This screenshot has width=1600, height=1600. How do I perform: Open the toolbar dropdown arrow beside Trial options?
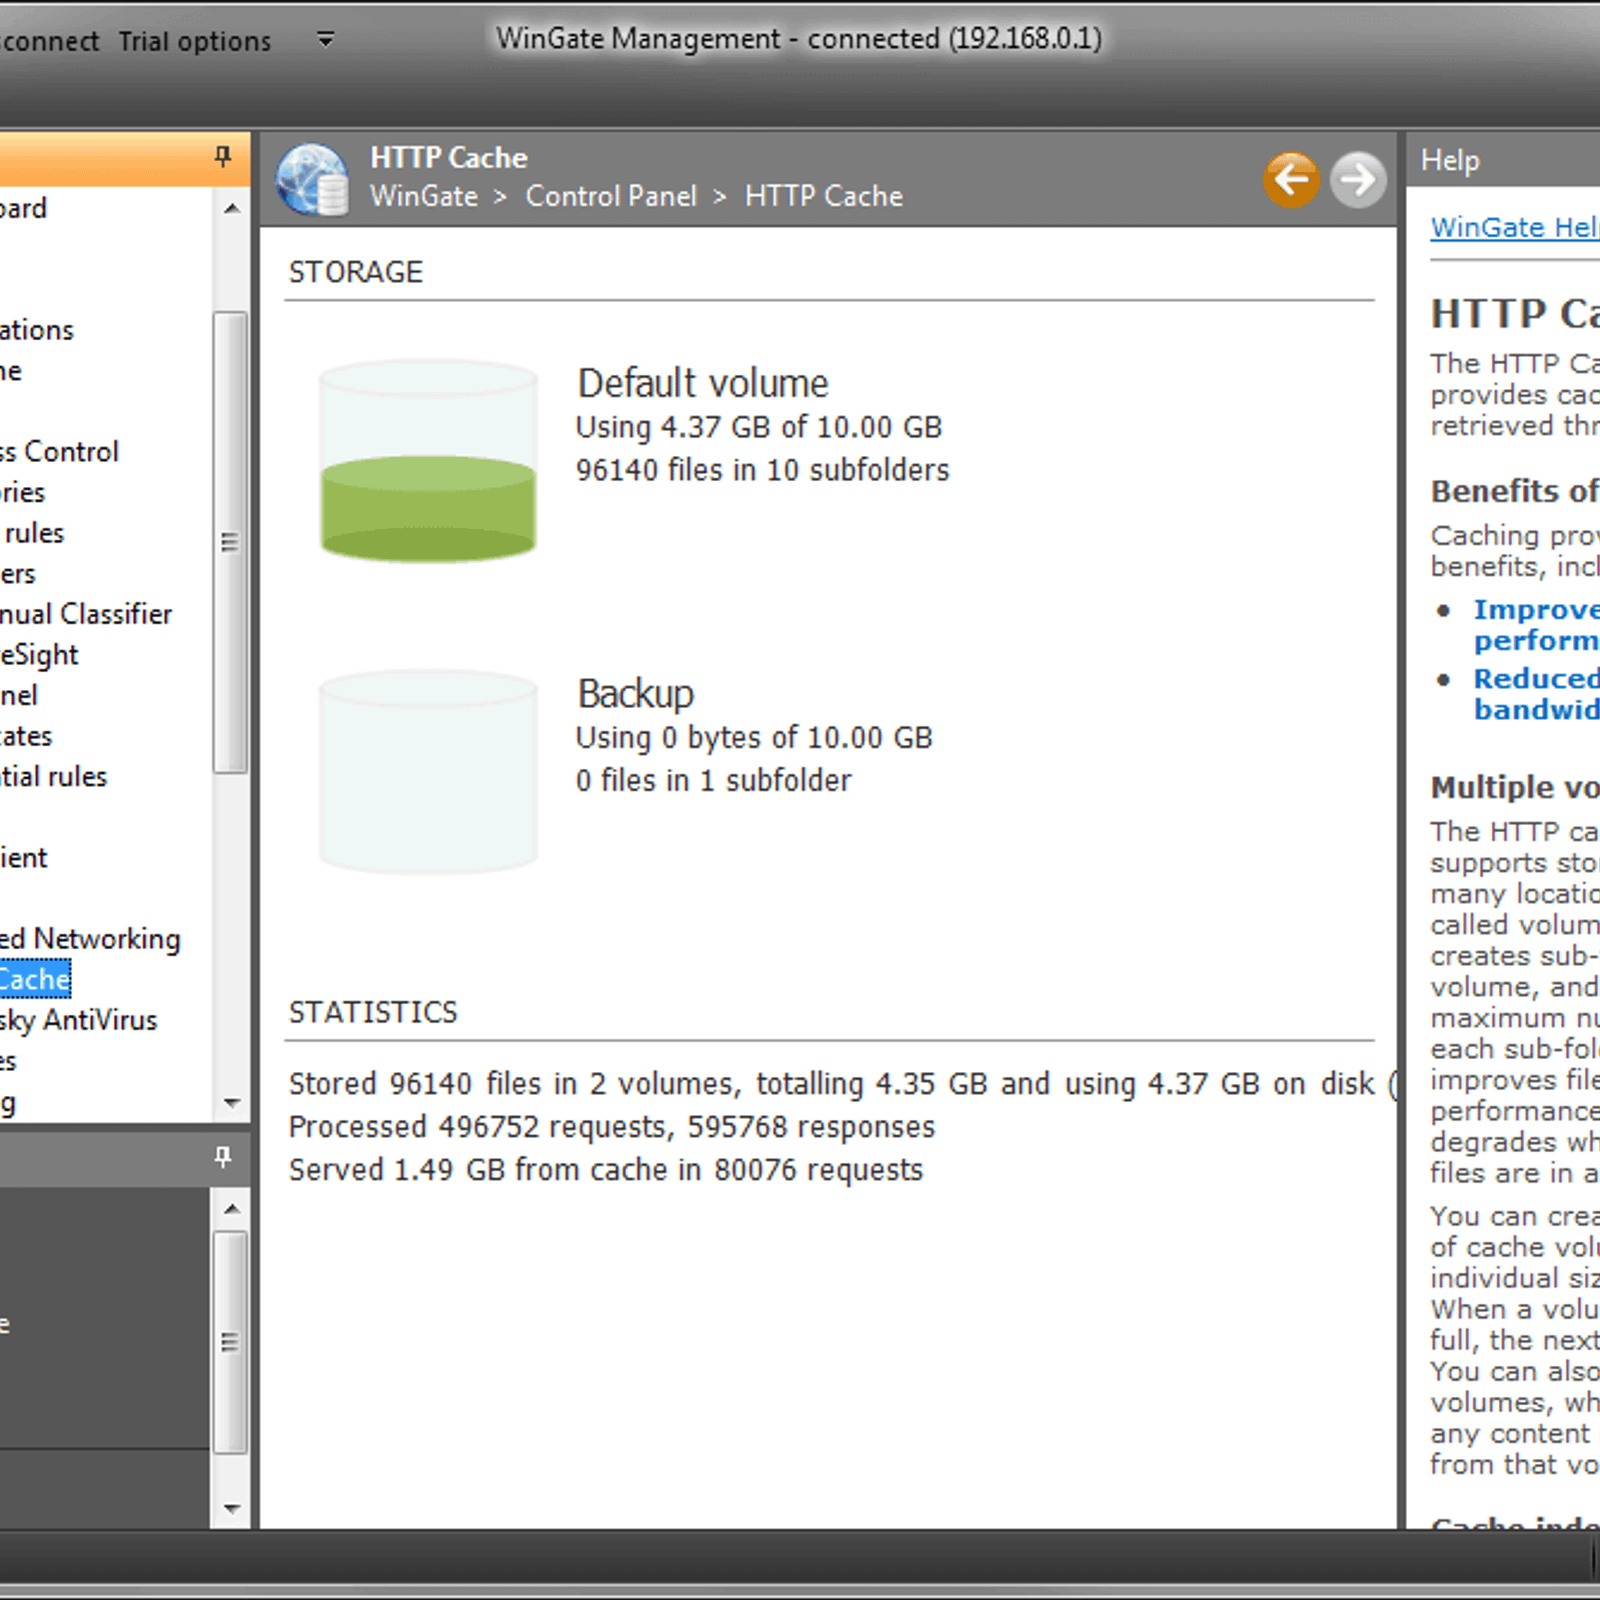pyautogui.click(x=325, y=40)
